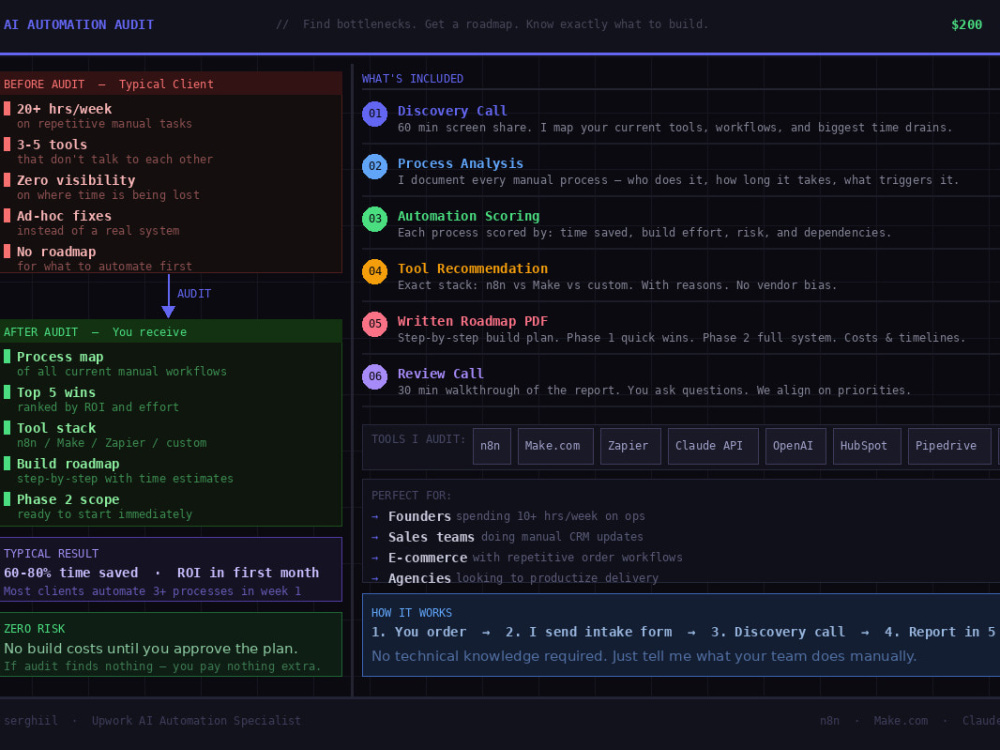The image size is (1000, 750).
Task: Click the Tool stack item
Action: click(x=56, y=429)
